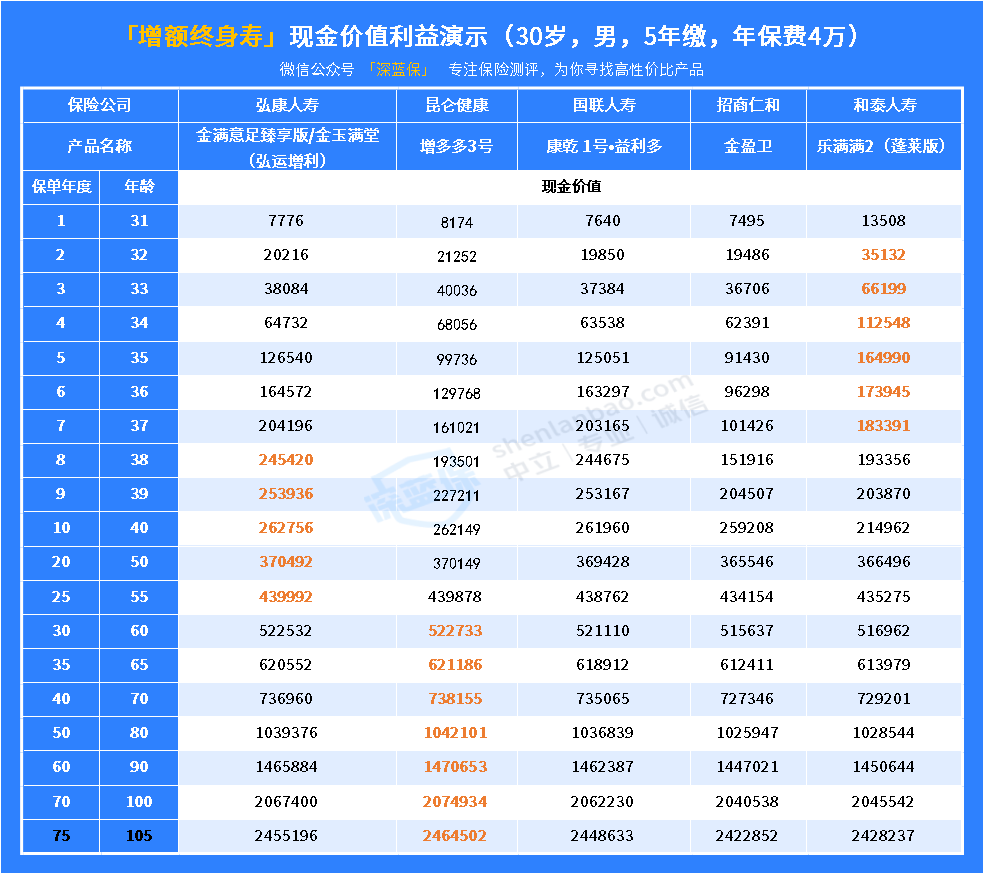Select cell value 366496
The image size is (985, 873).
coord(883,561)
